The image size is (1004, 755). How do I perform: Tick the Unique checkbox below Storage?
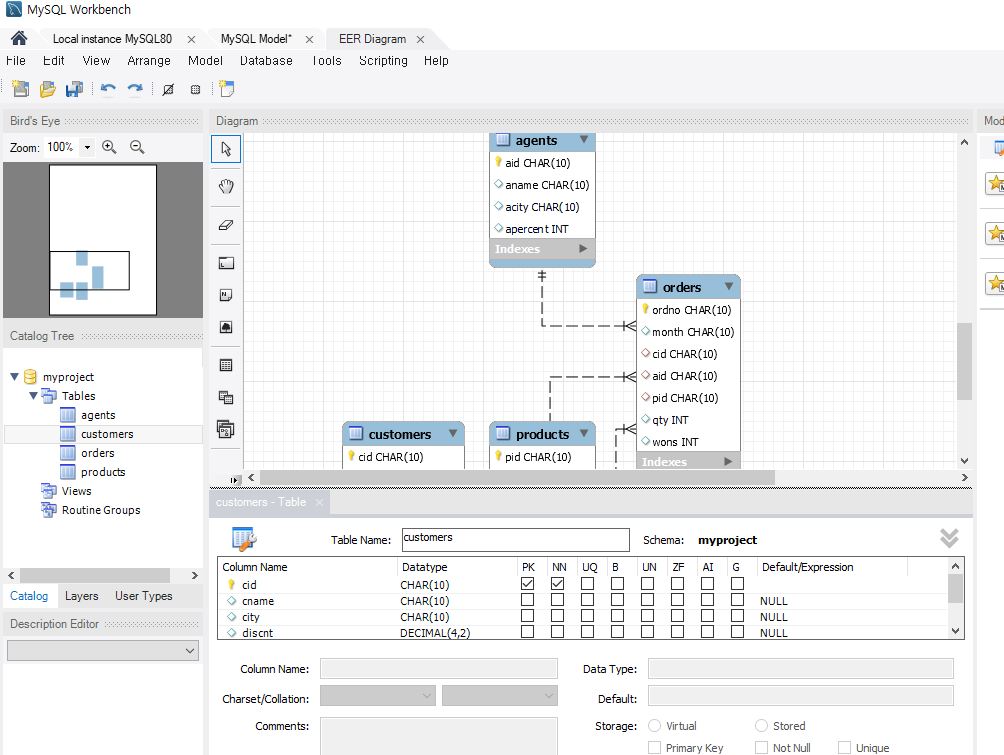point(845,747)
